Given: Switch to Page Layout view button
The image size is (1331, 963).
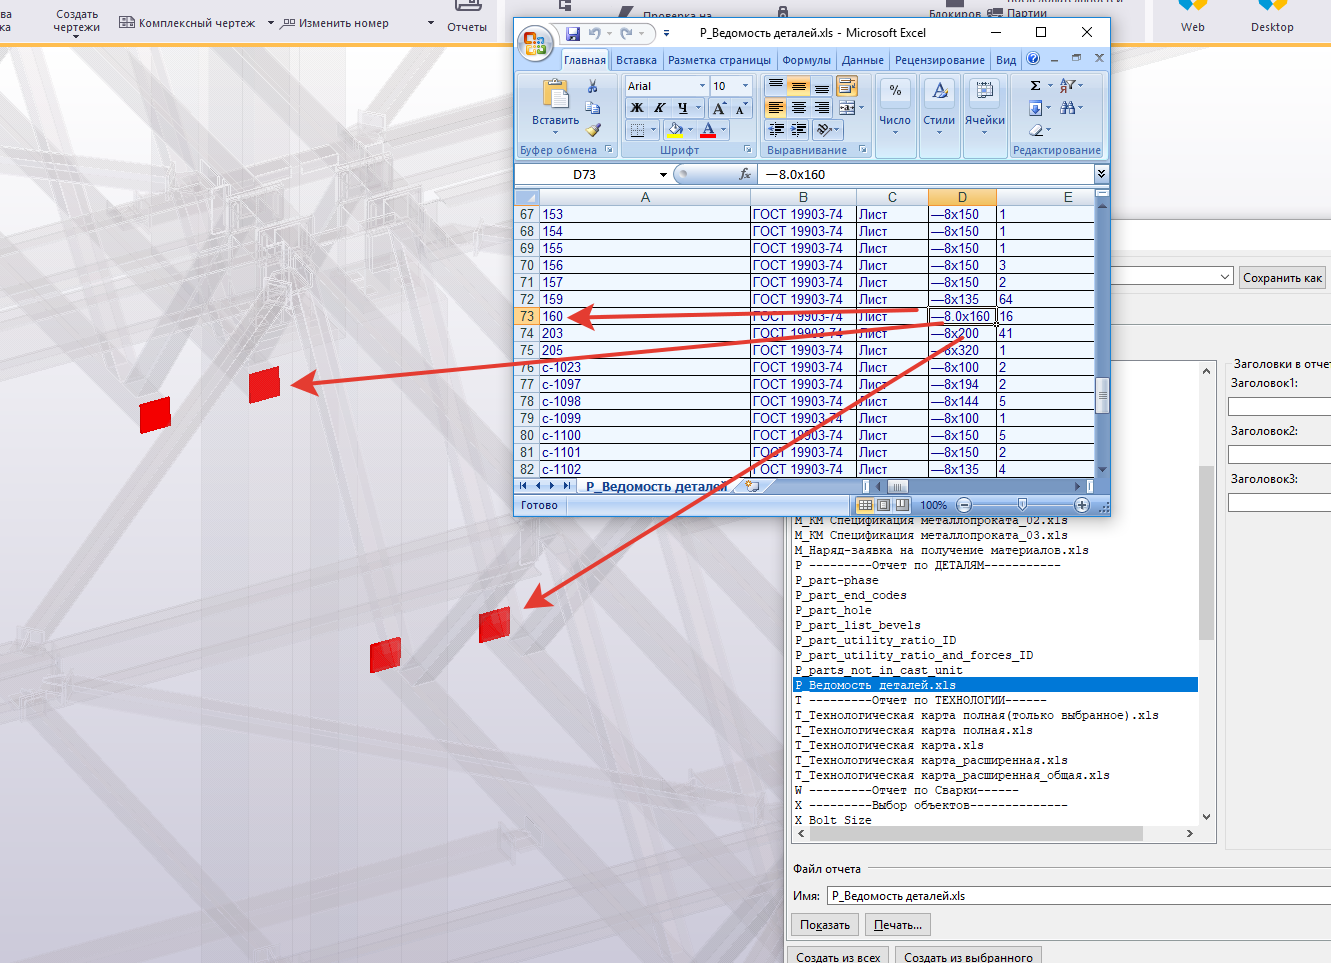Looking at the screenshot, I should (x=884, y=506).
